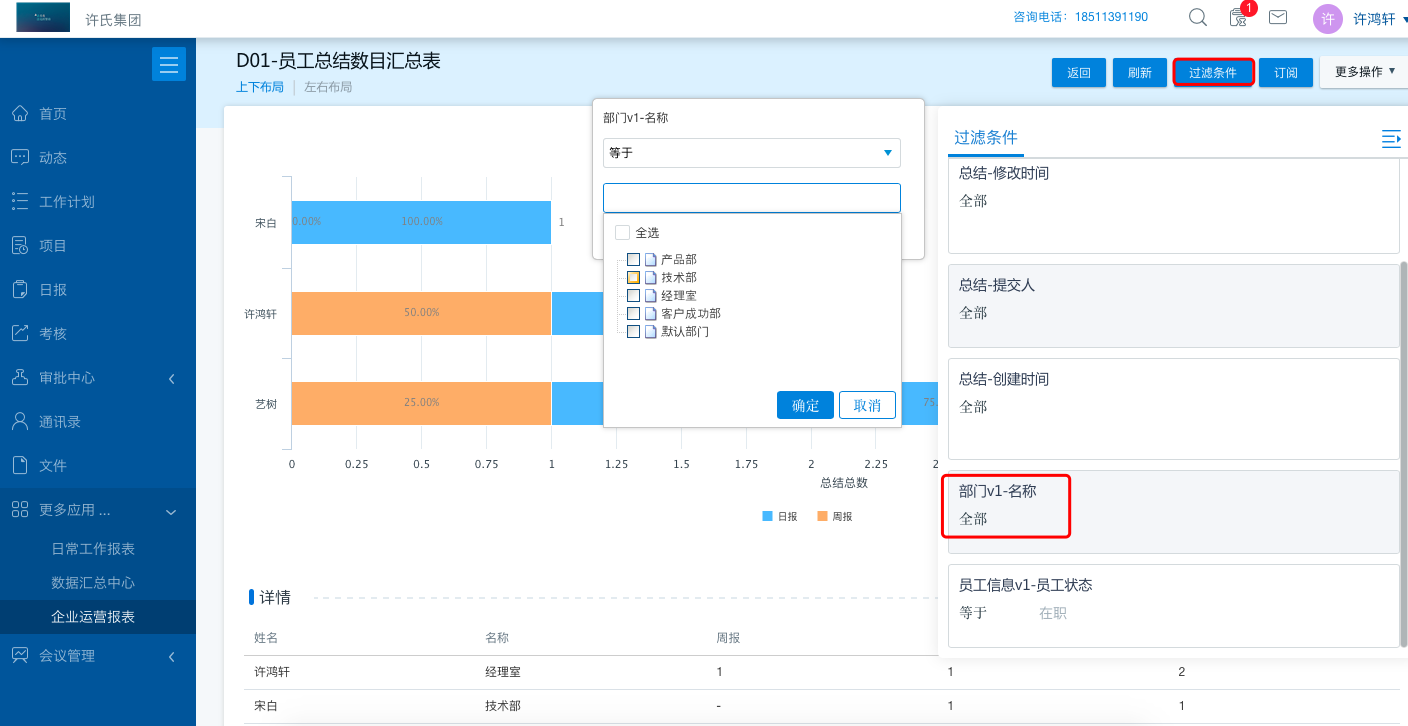Click the 首页 home icon

tap(19, 113)
